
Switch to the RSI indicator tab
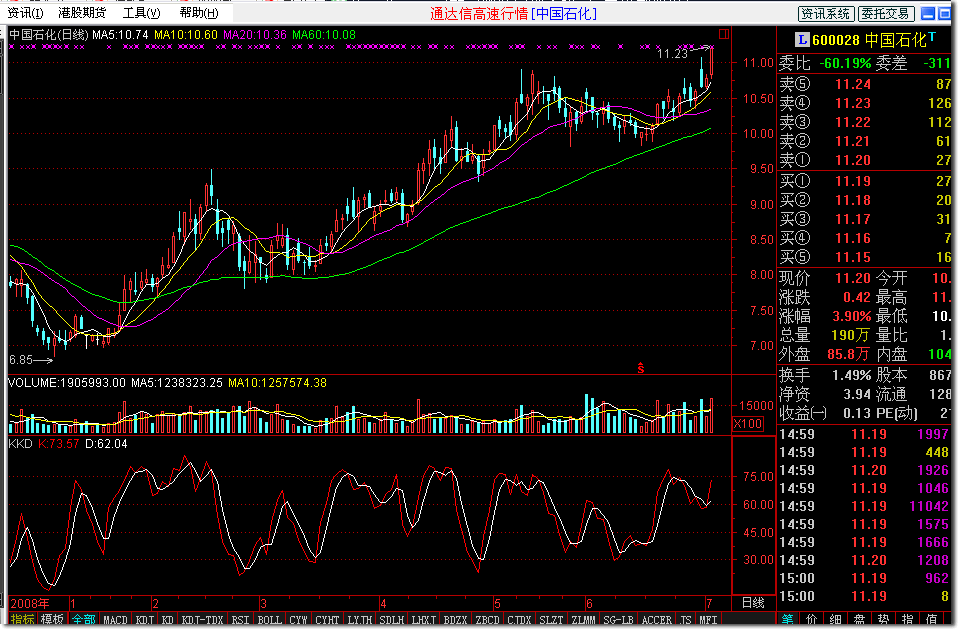240,620
